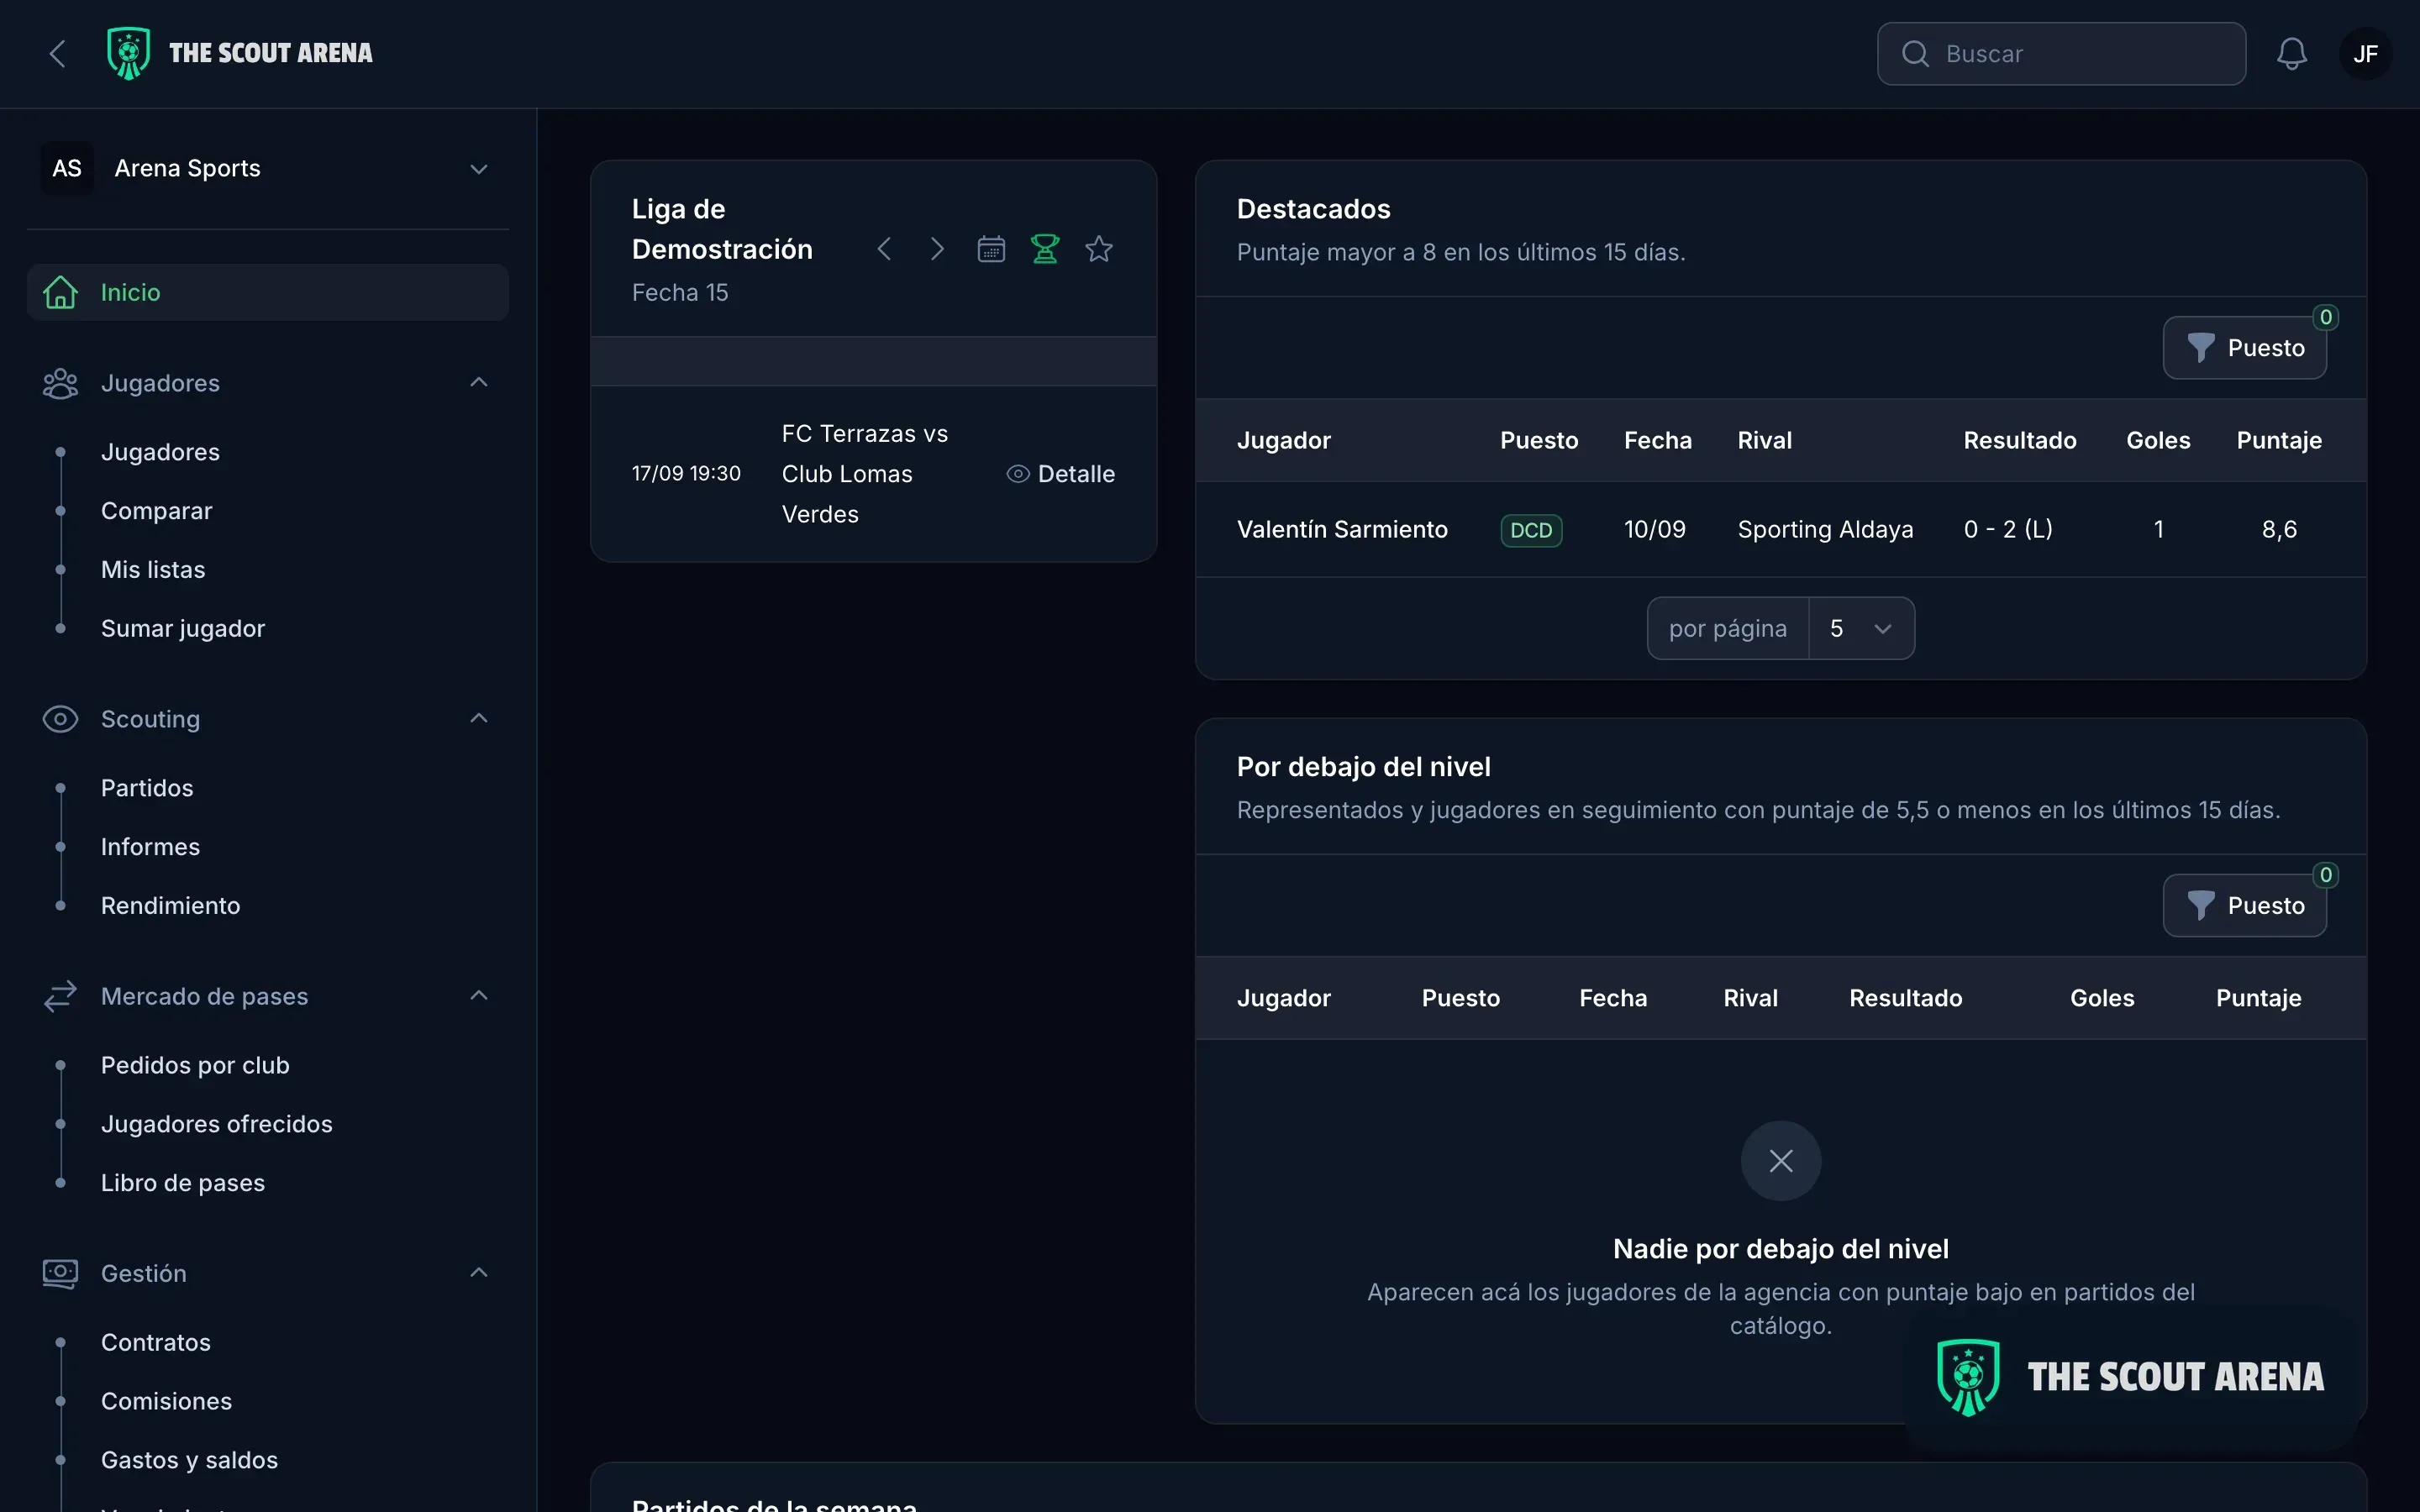The height and width of the screenshot is (1512, 2420).
Task: Click the Jugadores group people icon
Action: (60, 384)
